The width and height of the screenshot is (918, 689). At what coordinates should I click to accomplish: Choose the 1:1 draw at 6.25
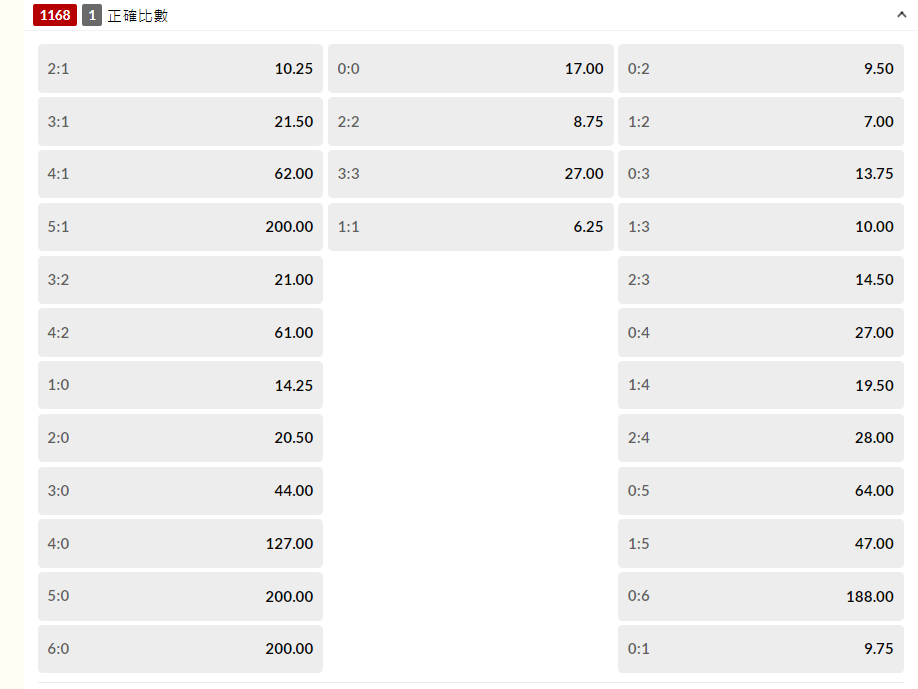point(470,227)
